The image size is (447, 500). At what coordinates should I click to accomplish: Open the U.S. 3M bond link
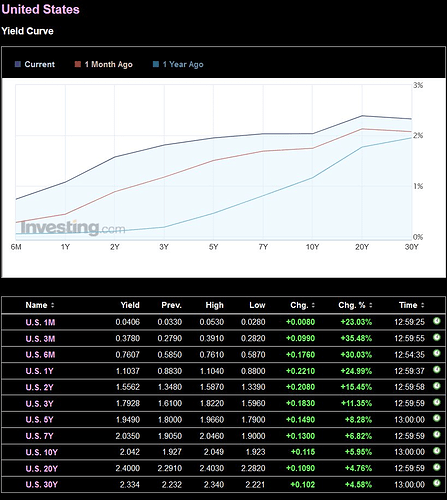(x=40, y=339)
